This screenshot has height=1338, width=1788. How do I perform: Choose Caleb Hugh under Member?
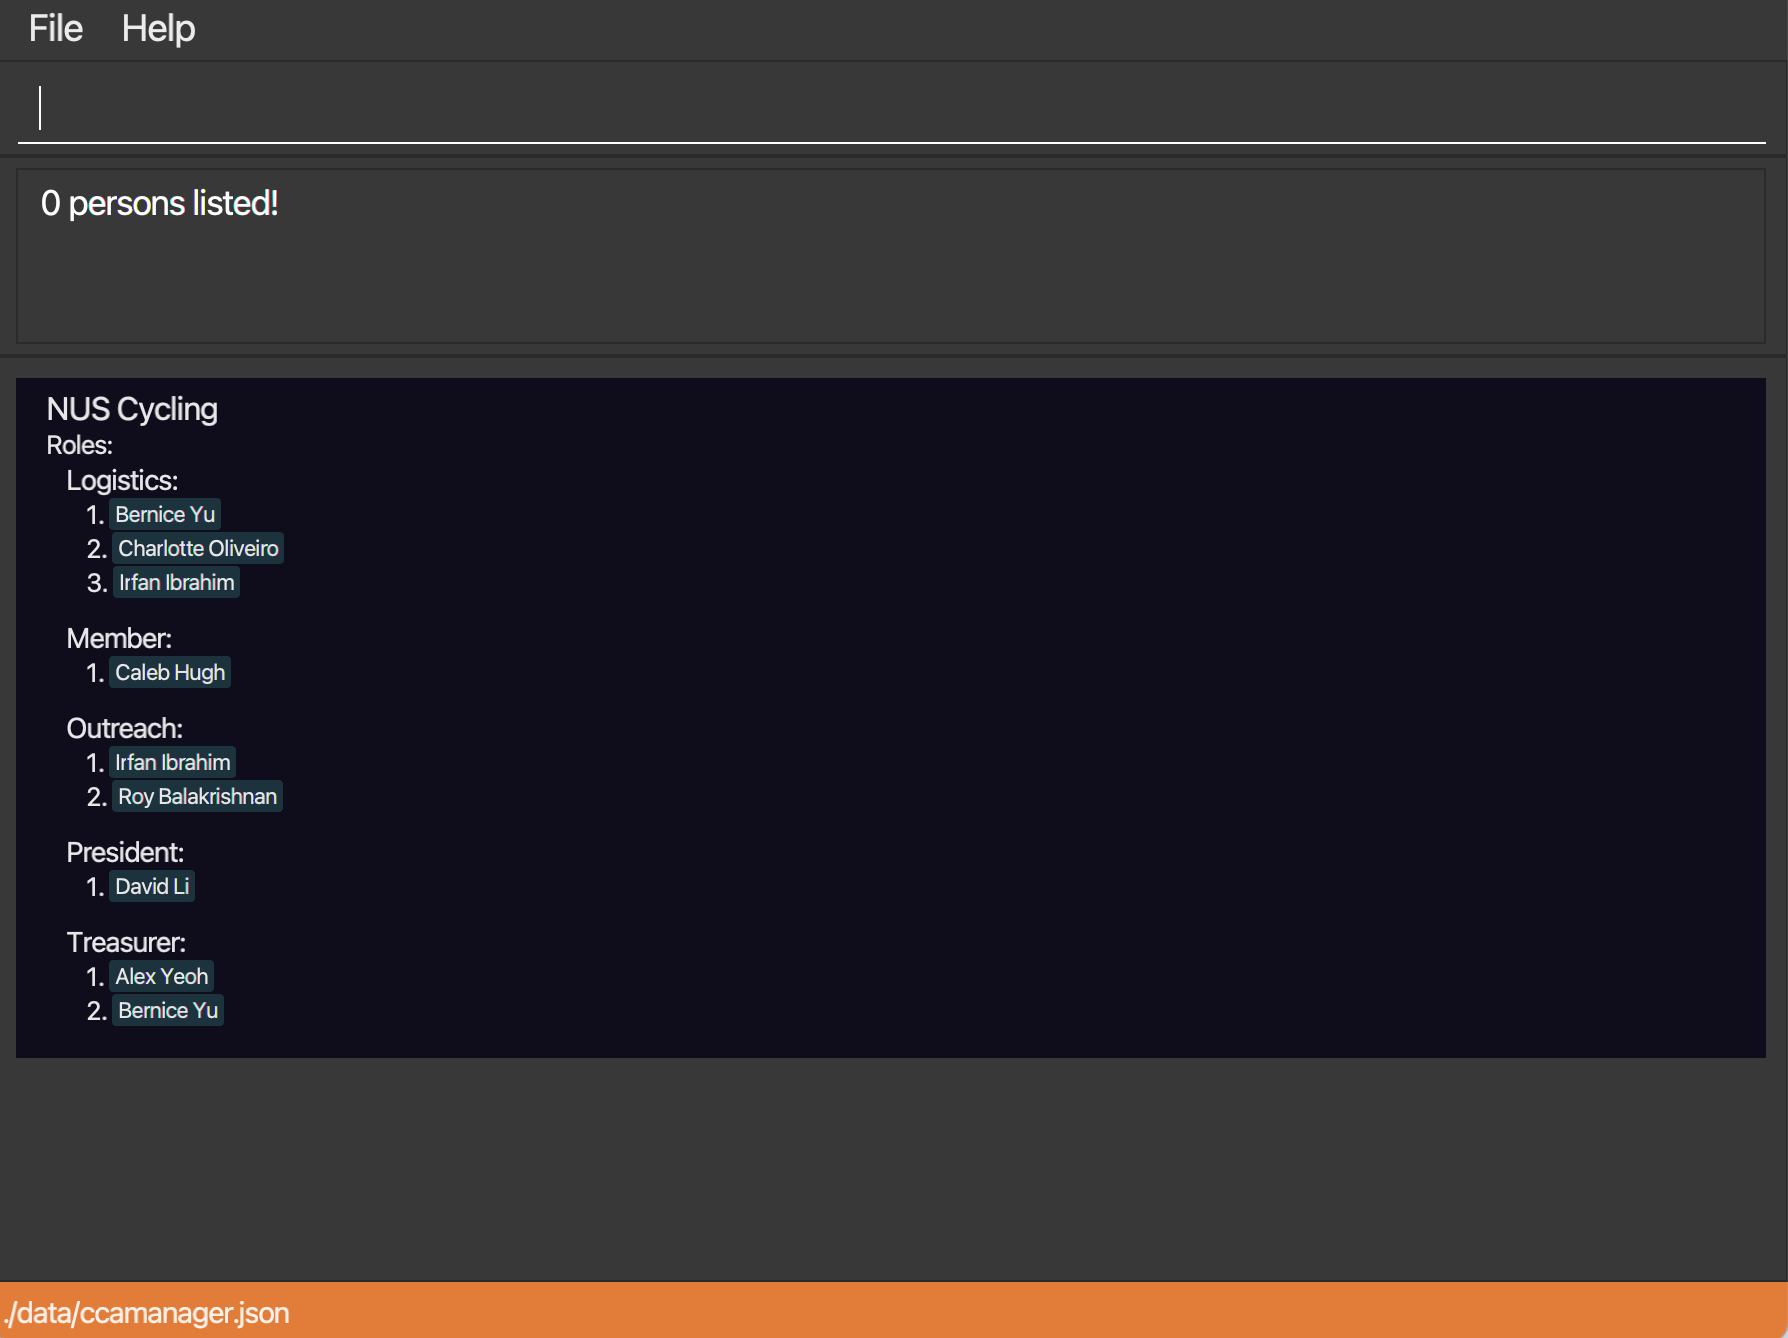[170, 672]
